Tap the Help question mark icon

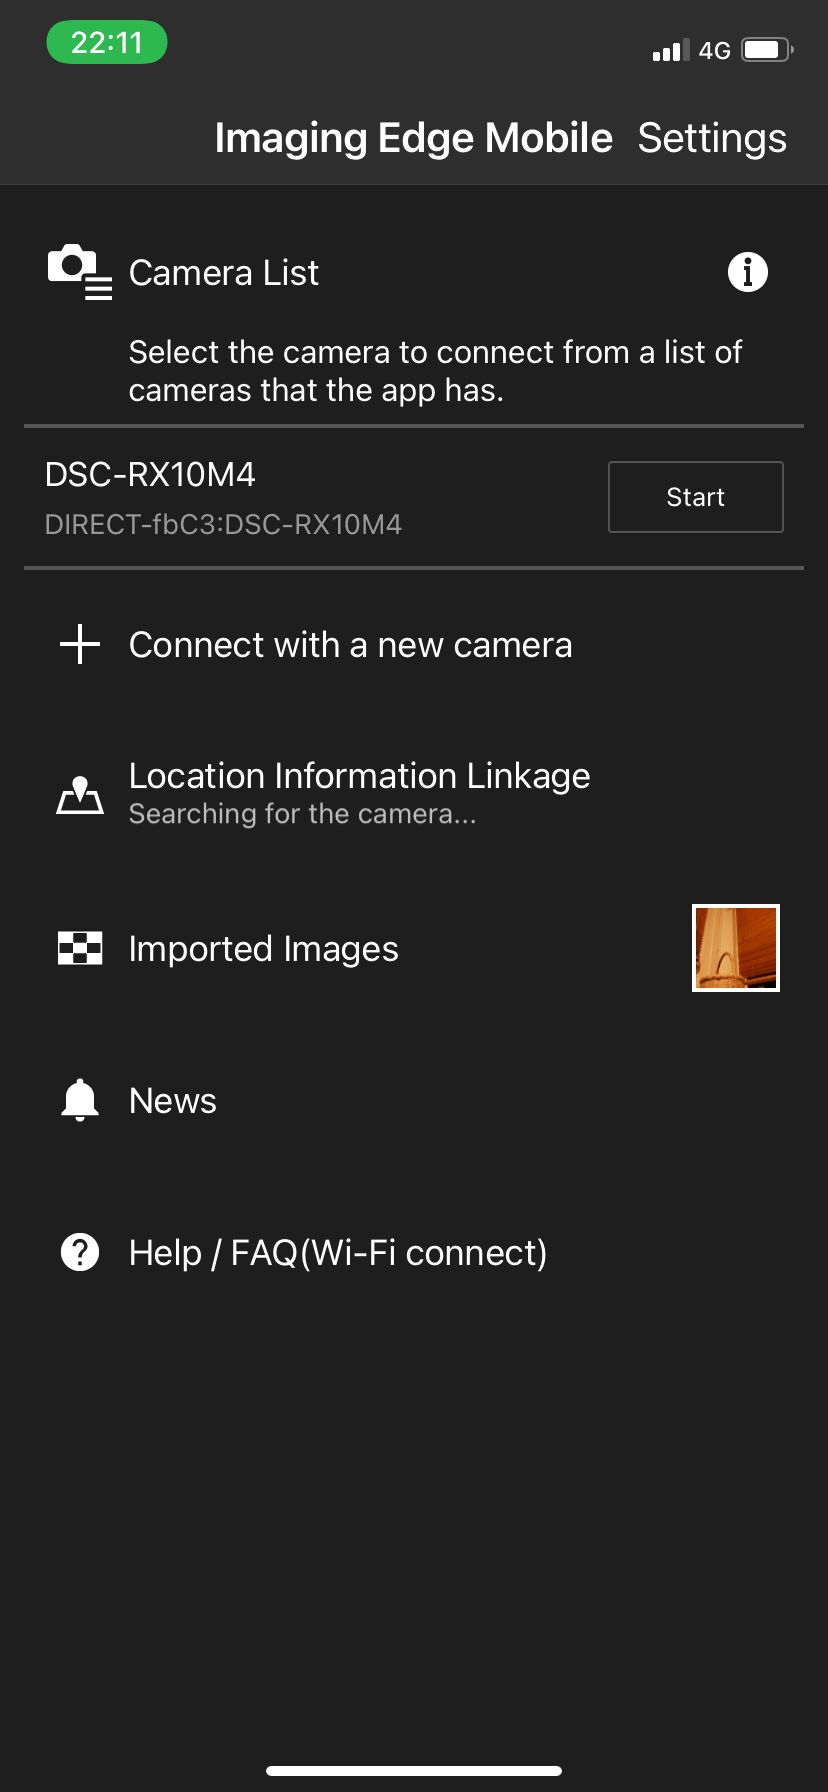(80, 1252)
